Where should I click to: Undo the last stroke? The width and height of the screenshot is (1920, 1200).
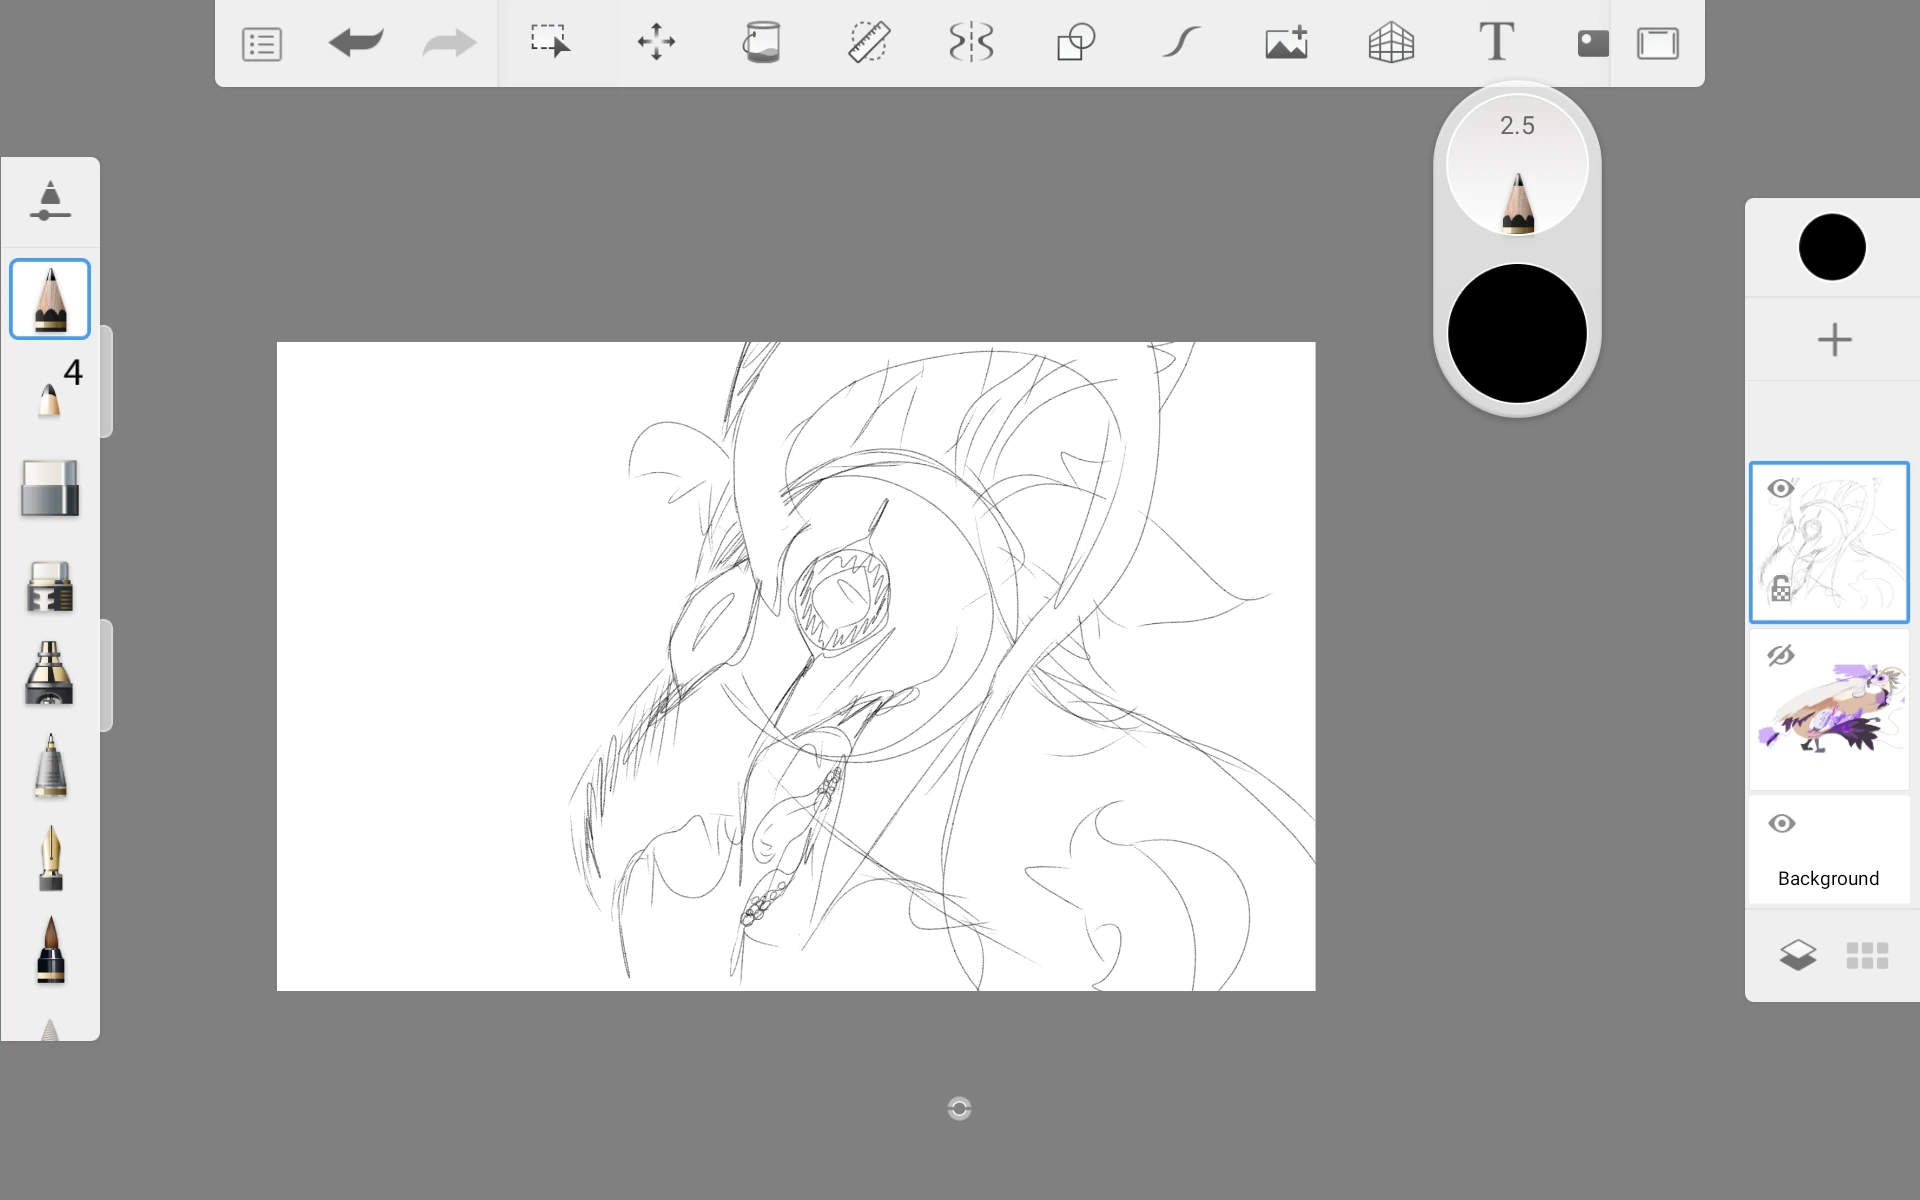[x=356, y=43]
